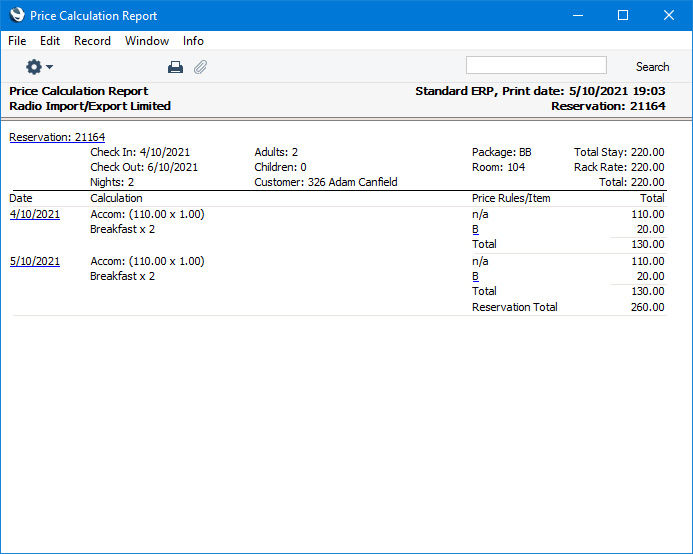
Task: Minimize the Price Calculation Report window
Action: point(577,15)
